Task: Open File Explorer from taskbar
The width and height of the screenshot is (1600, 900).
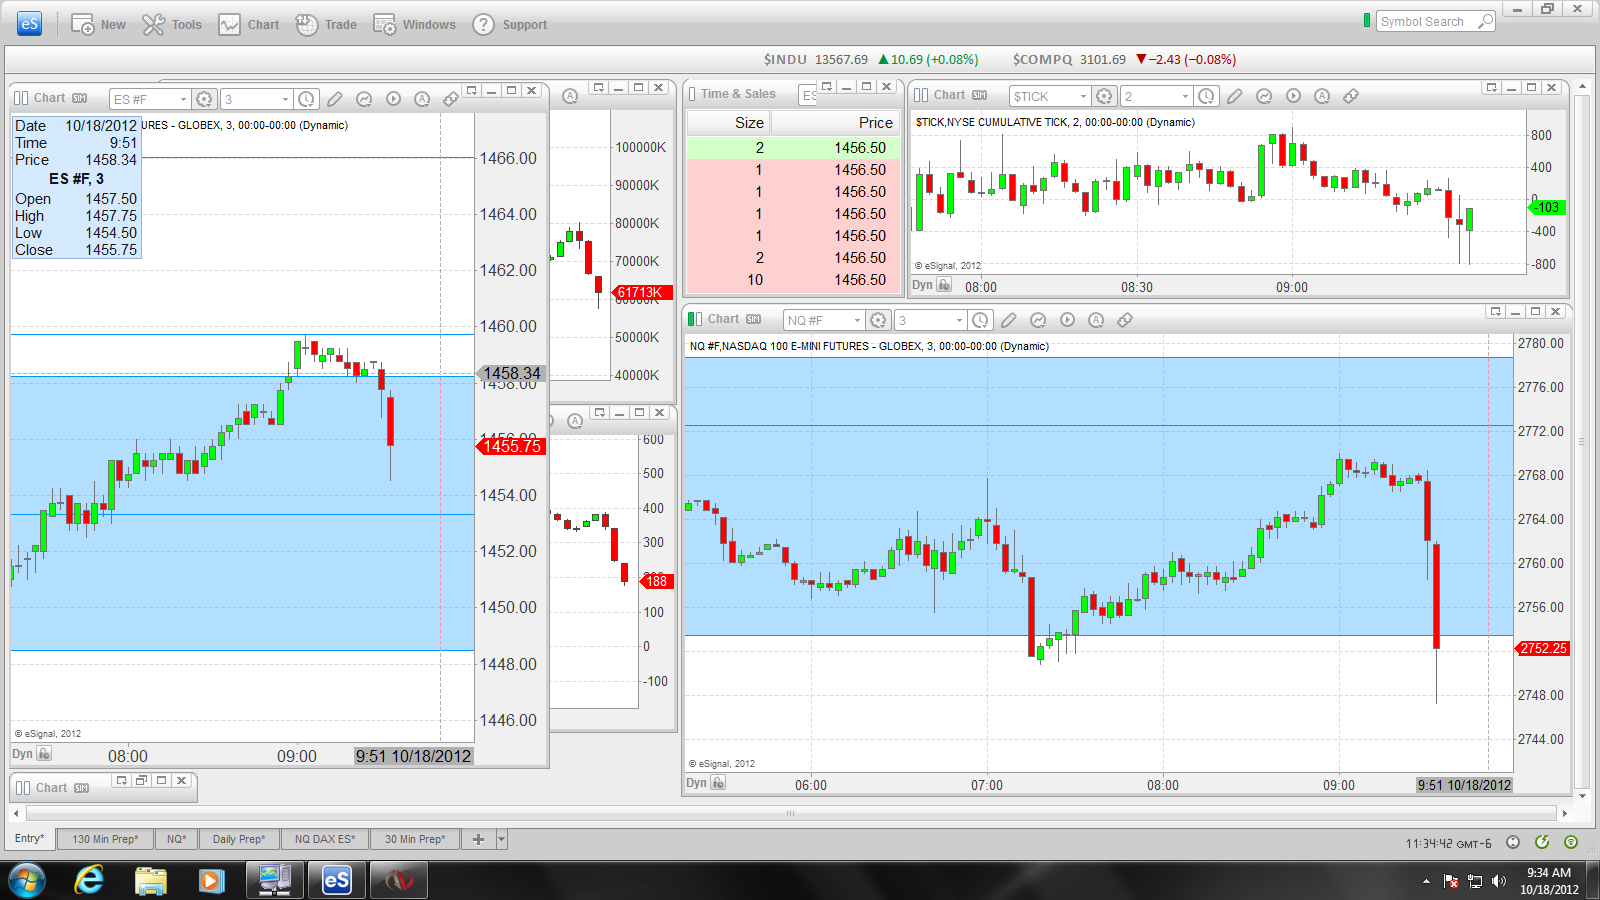Action: 151,881
